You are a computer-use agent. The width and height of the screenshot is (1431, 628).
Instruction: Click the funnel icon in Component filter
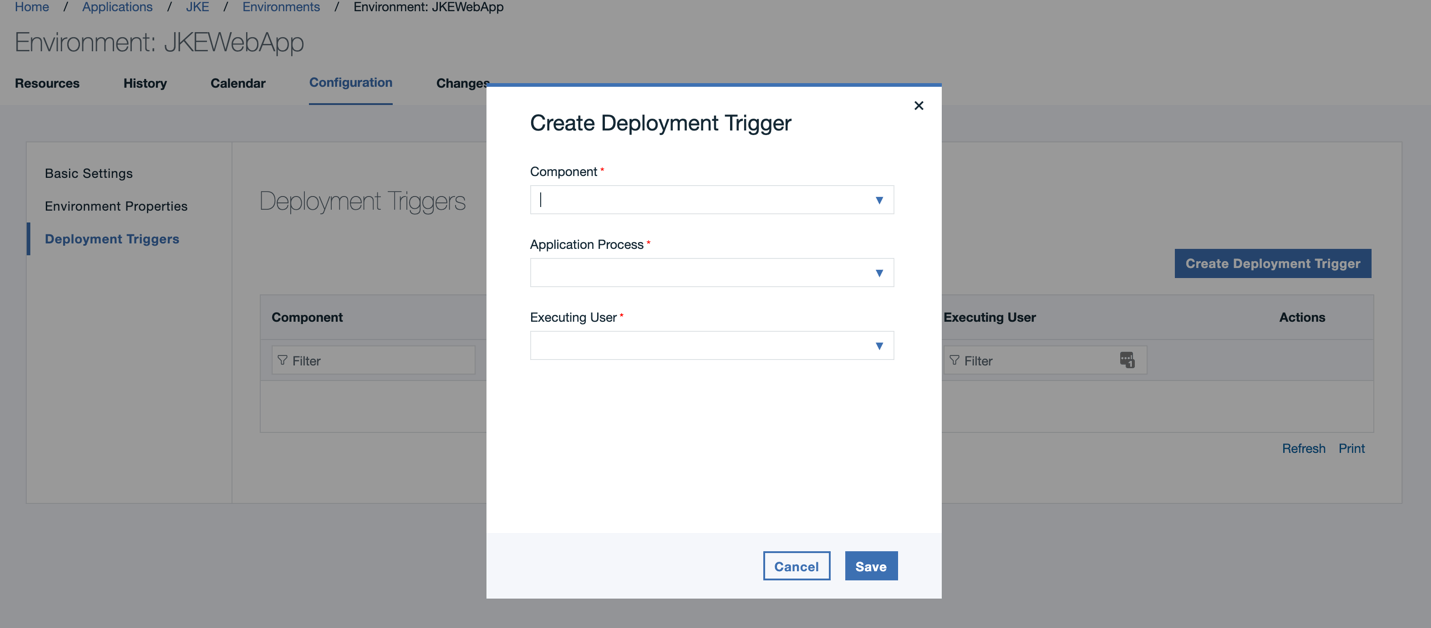[x=283, y=360]
